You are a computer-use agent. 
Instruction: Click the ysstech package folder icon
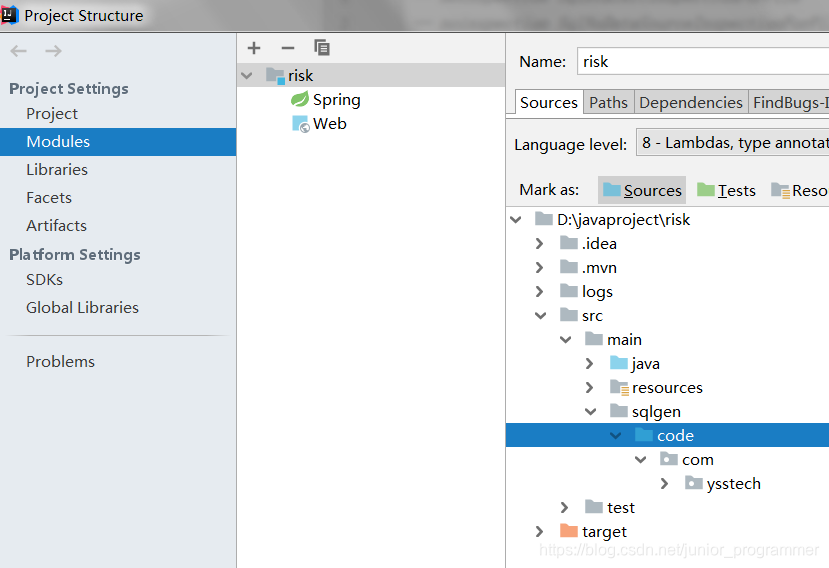(693, 482)
